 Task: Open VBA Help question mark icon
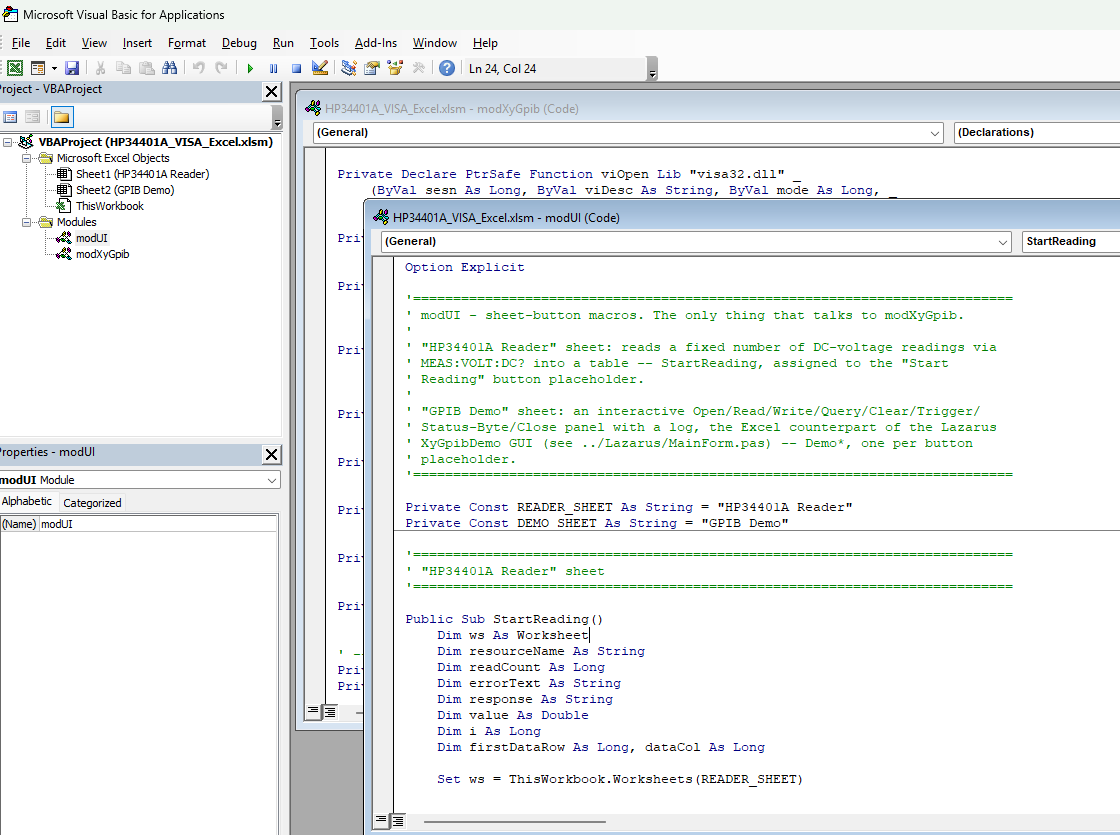coord(446,68)
